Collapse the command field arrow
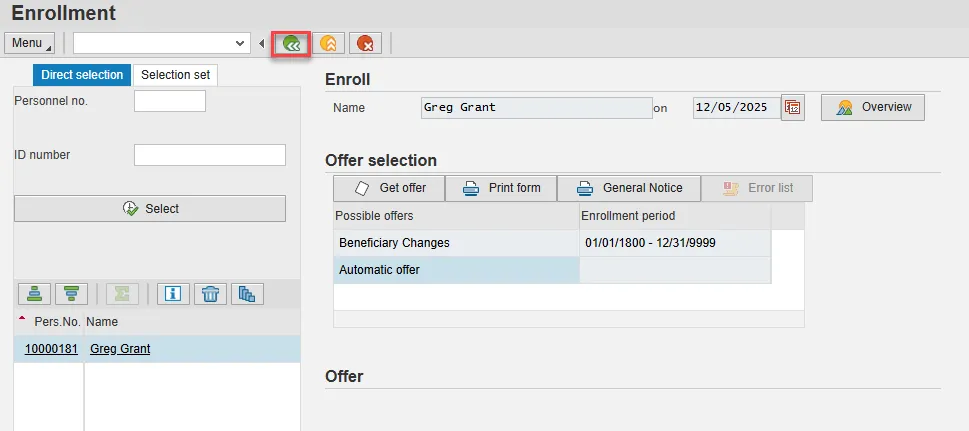Screen dimensions: 969x431 261,43
